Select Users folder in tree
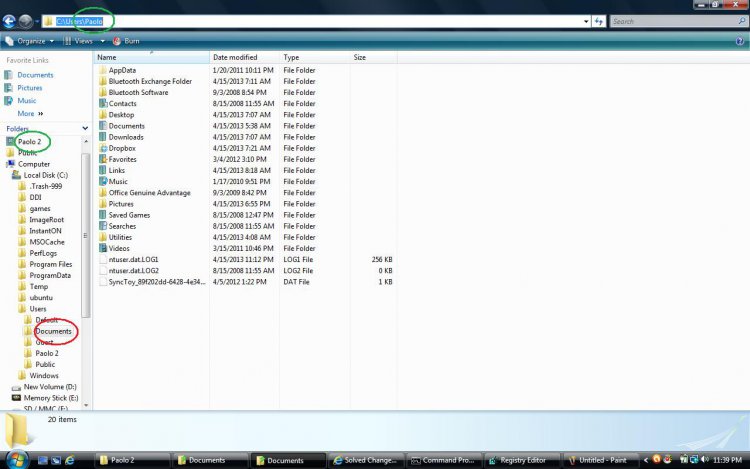750x469 pixels. (38, 309)
